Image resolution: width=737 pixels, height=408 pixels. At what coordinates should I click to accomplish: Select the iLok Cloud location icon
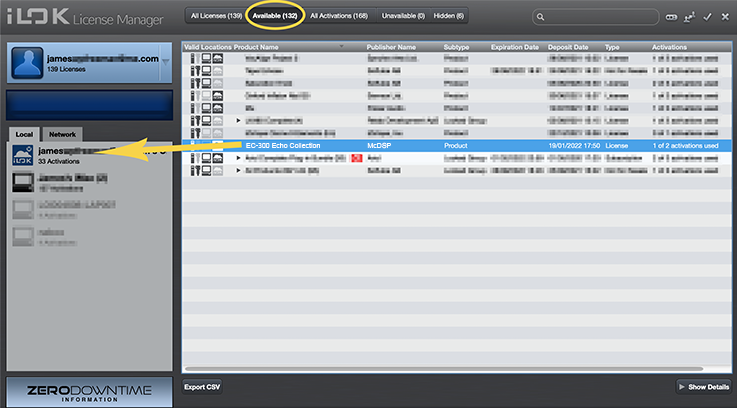tap(23, 155)
